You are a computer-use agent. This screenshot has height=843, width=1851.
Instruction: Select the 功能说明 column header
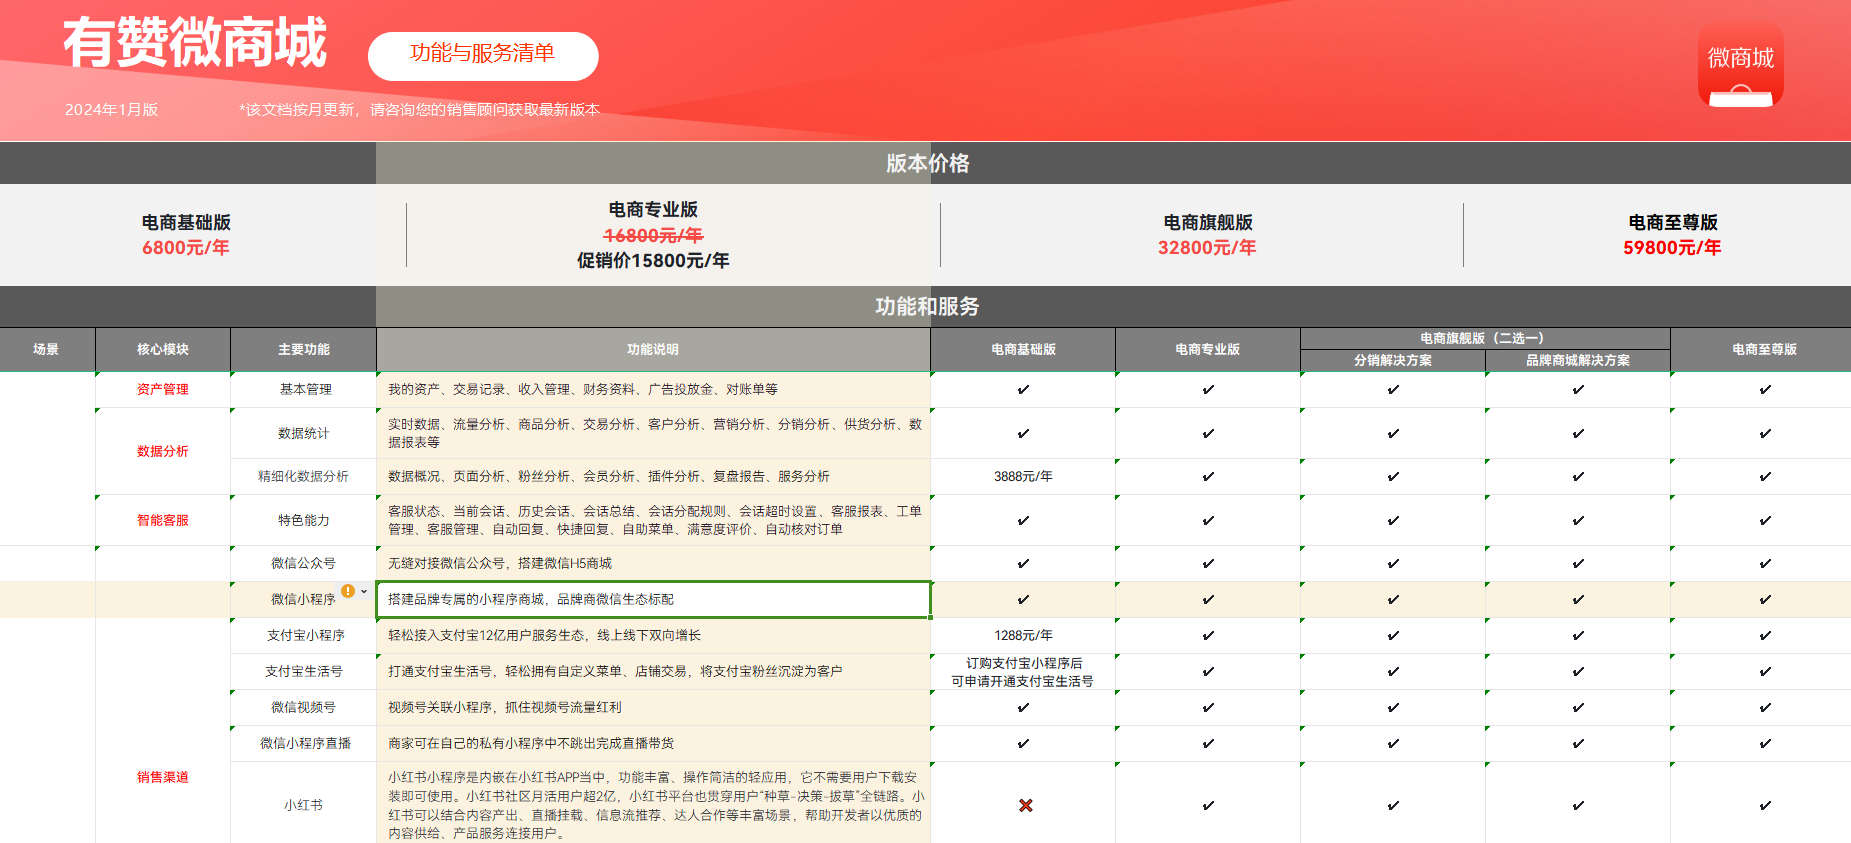pyautogui.click(x=653, y=349)
